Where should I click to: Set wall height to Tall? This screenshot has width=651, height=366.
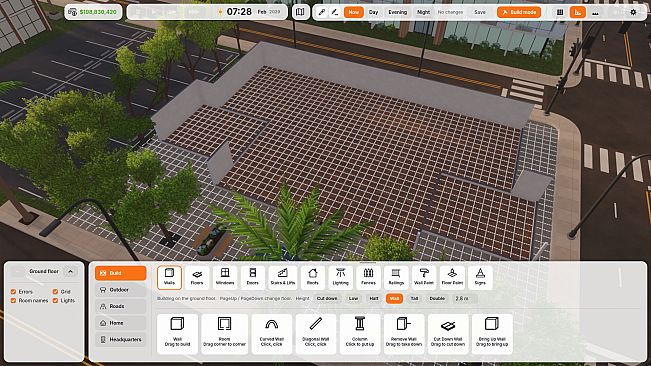(x=414, y=298)
